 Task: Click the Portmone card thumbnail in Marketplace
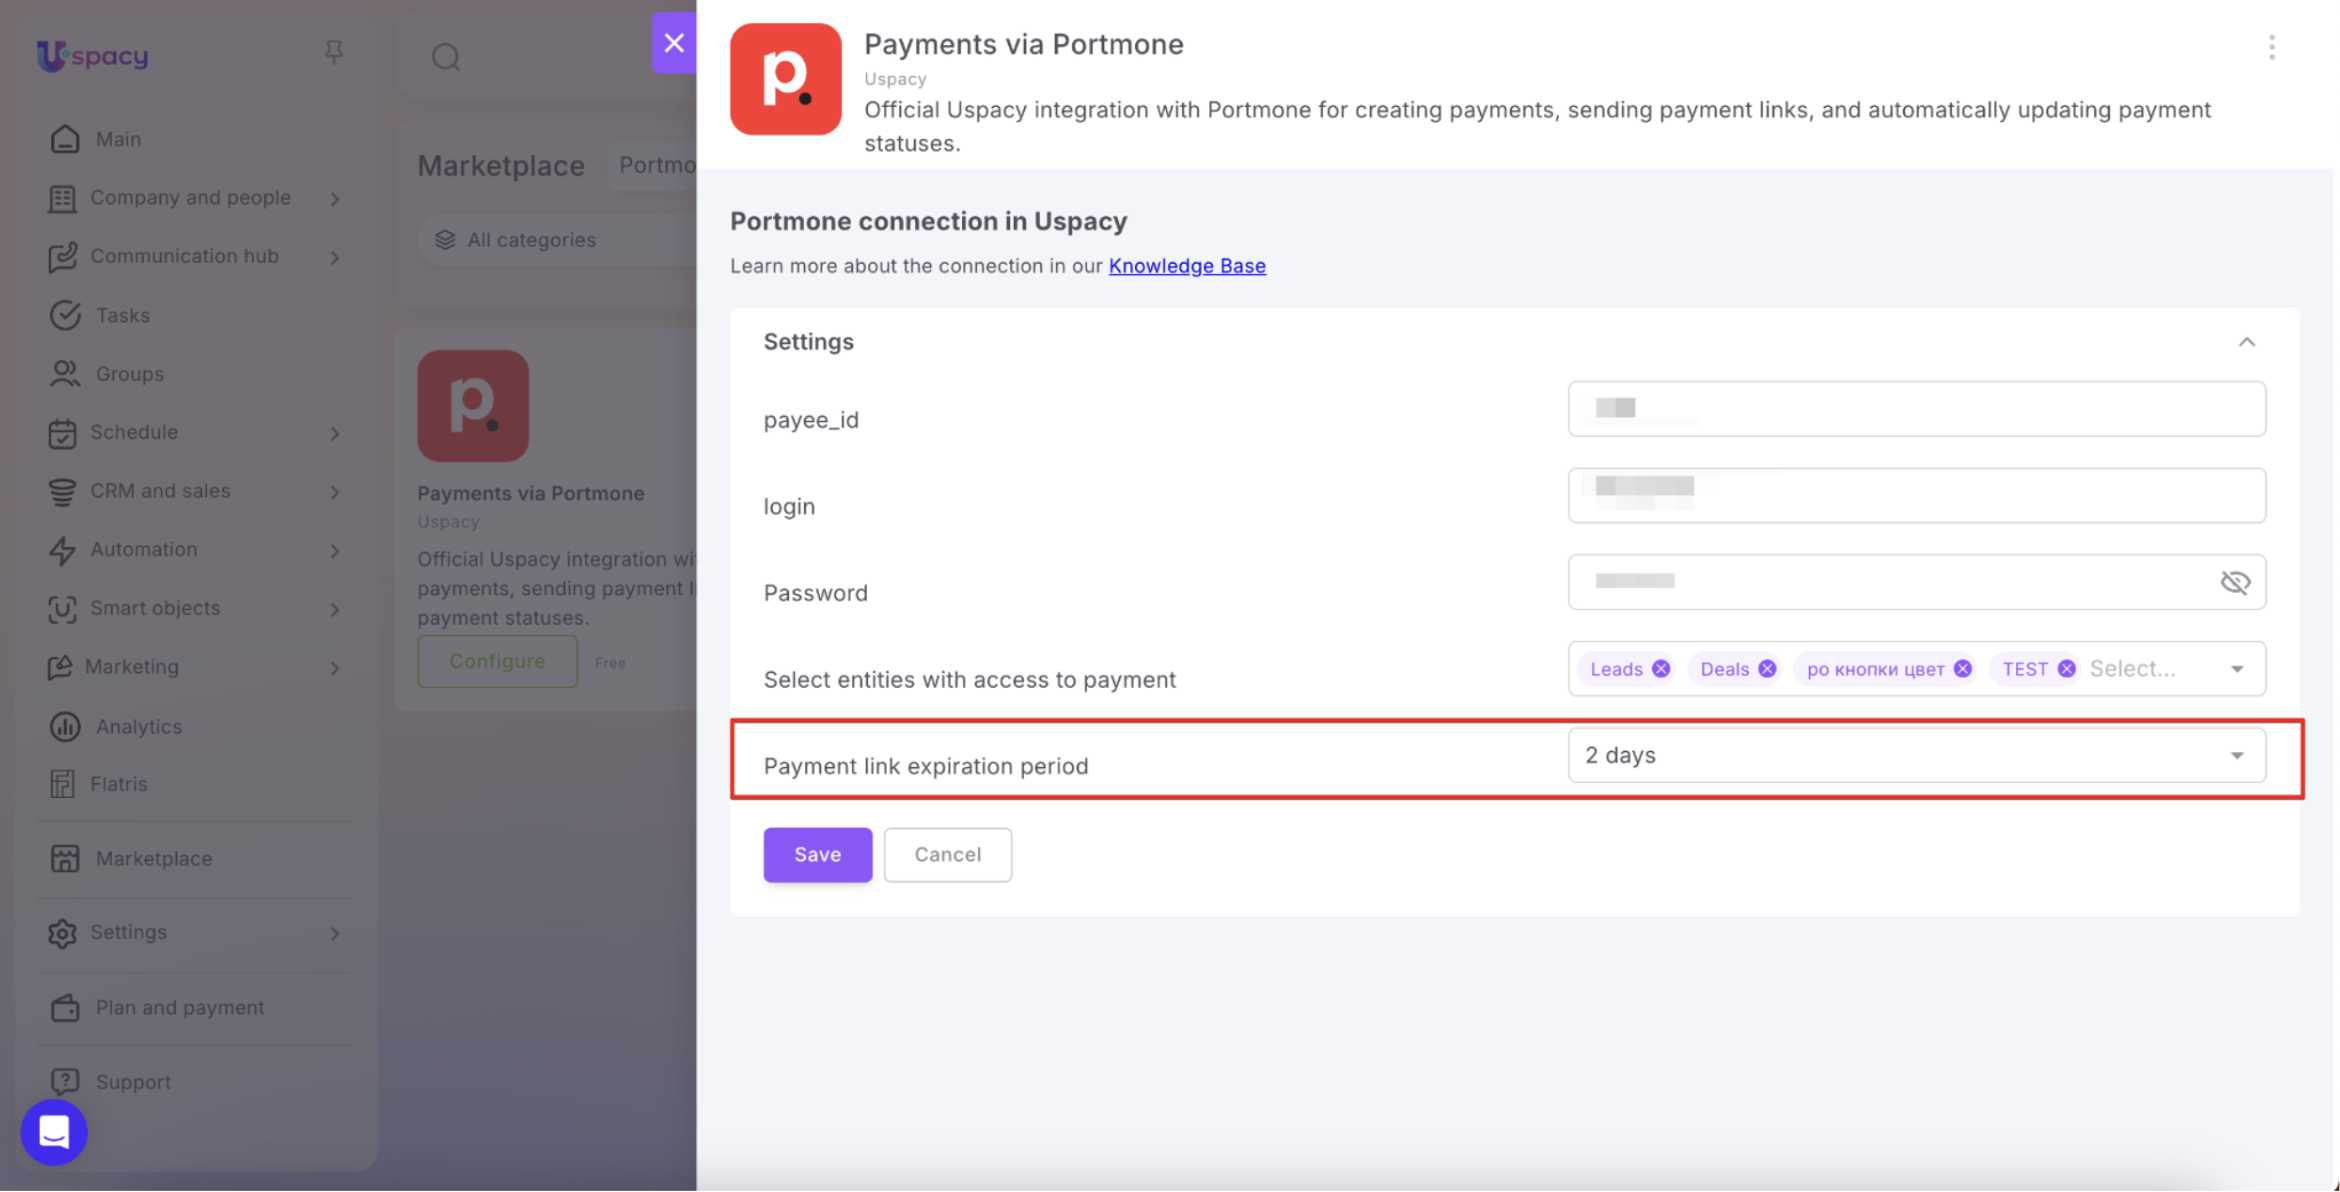tap(473, 405)
